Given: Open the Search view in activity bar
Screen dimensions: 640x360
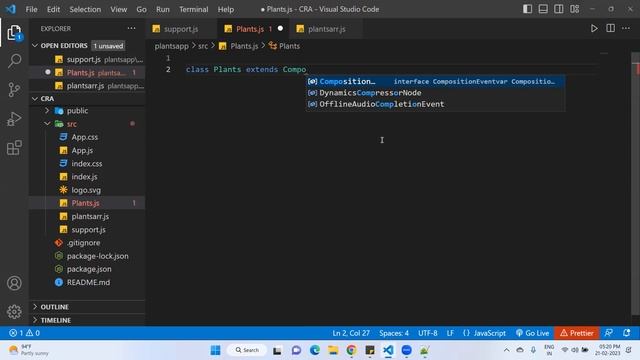Looking at the screenshot, I should 14,61.
